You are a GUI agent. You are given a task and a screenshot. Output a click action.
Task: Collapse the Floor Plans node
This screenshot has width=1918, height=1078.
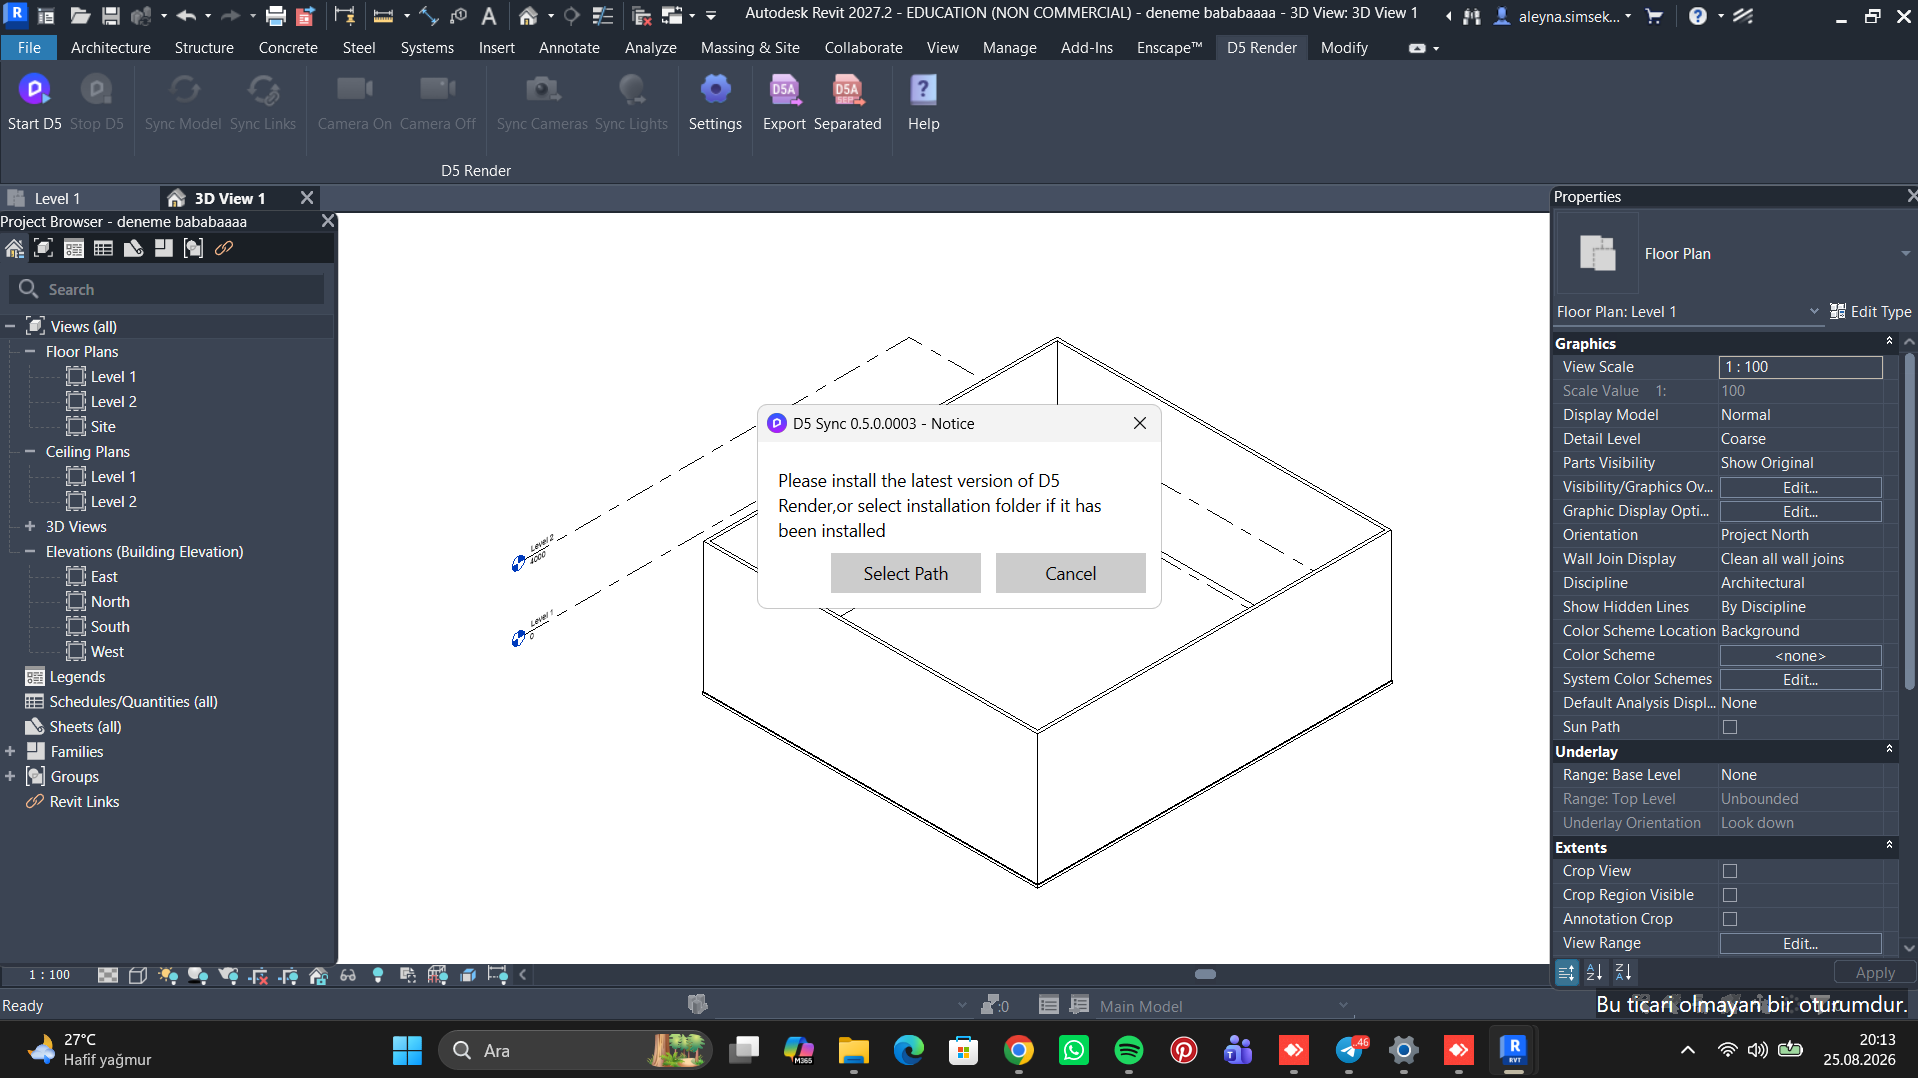pyautogui.click(x=30, y=352)
